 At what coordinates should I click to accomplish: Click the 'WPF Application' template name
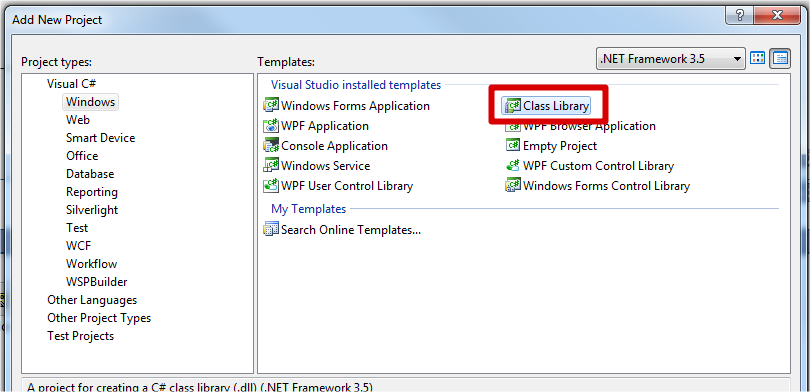pyautogui.click(x=325, y=126)
